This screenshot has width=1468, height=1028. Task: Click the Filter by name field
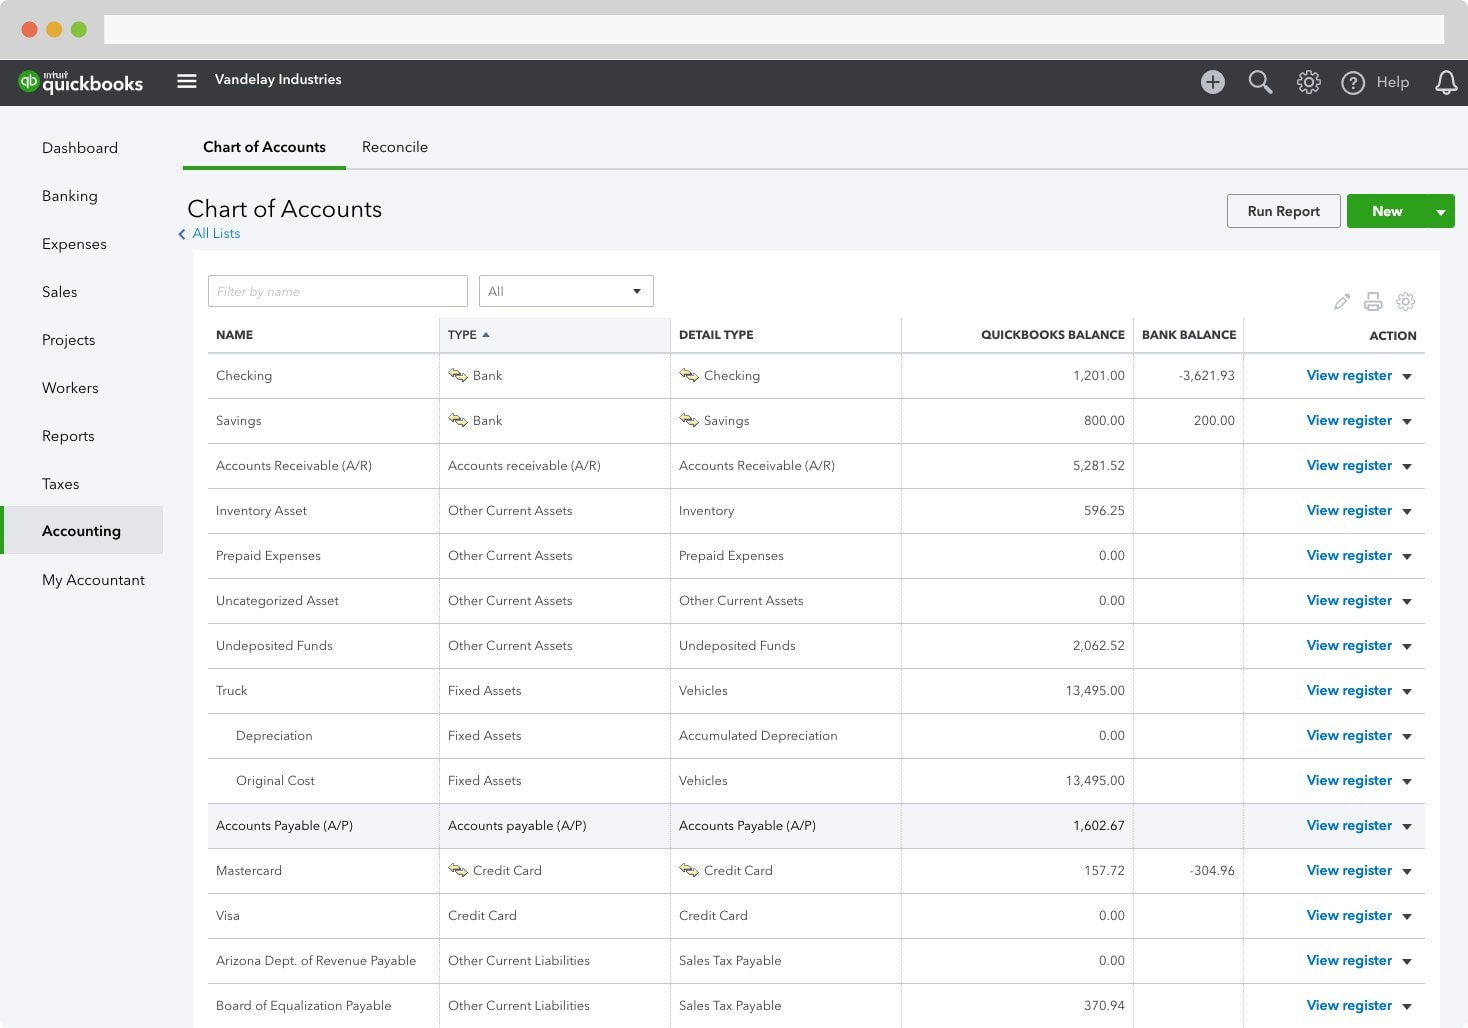coord(337,291)
